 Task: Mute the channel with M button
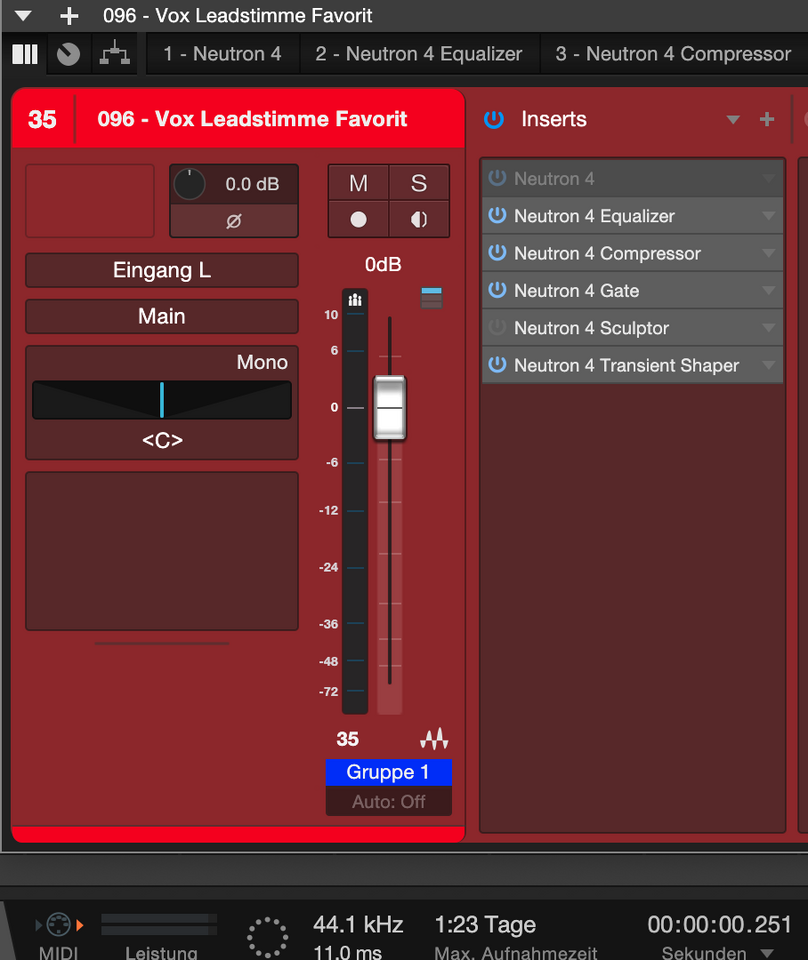pos(359,183)
